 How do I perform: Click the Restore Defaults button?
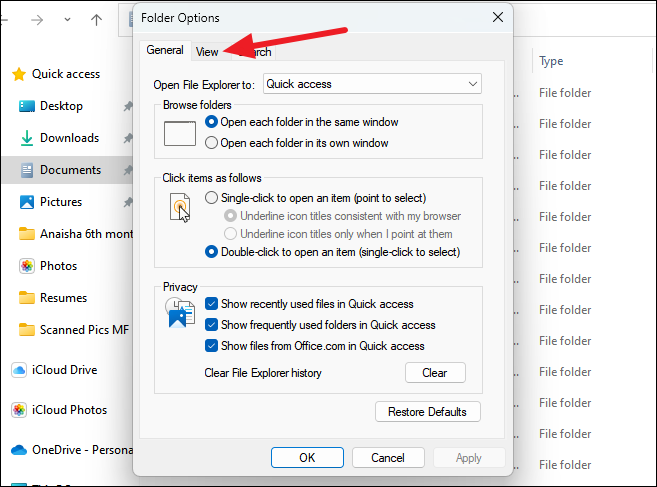tap(427, 412)
